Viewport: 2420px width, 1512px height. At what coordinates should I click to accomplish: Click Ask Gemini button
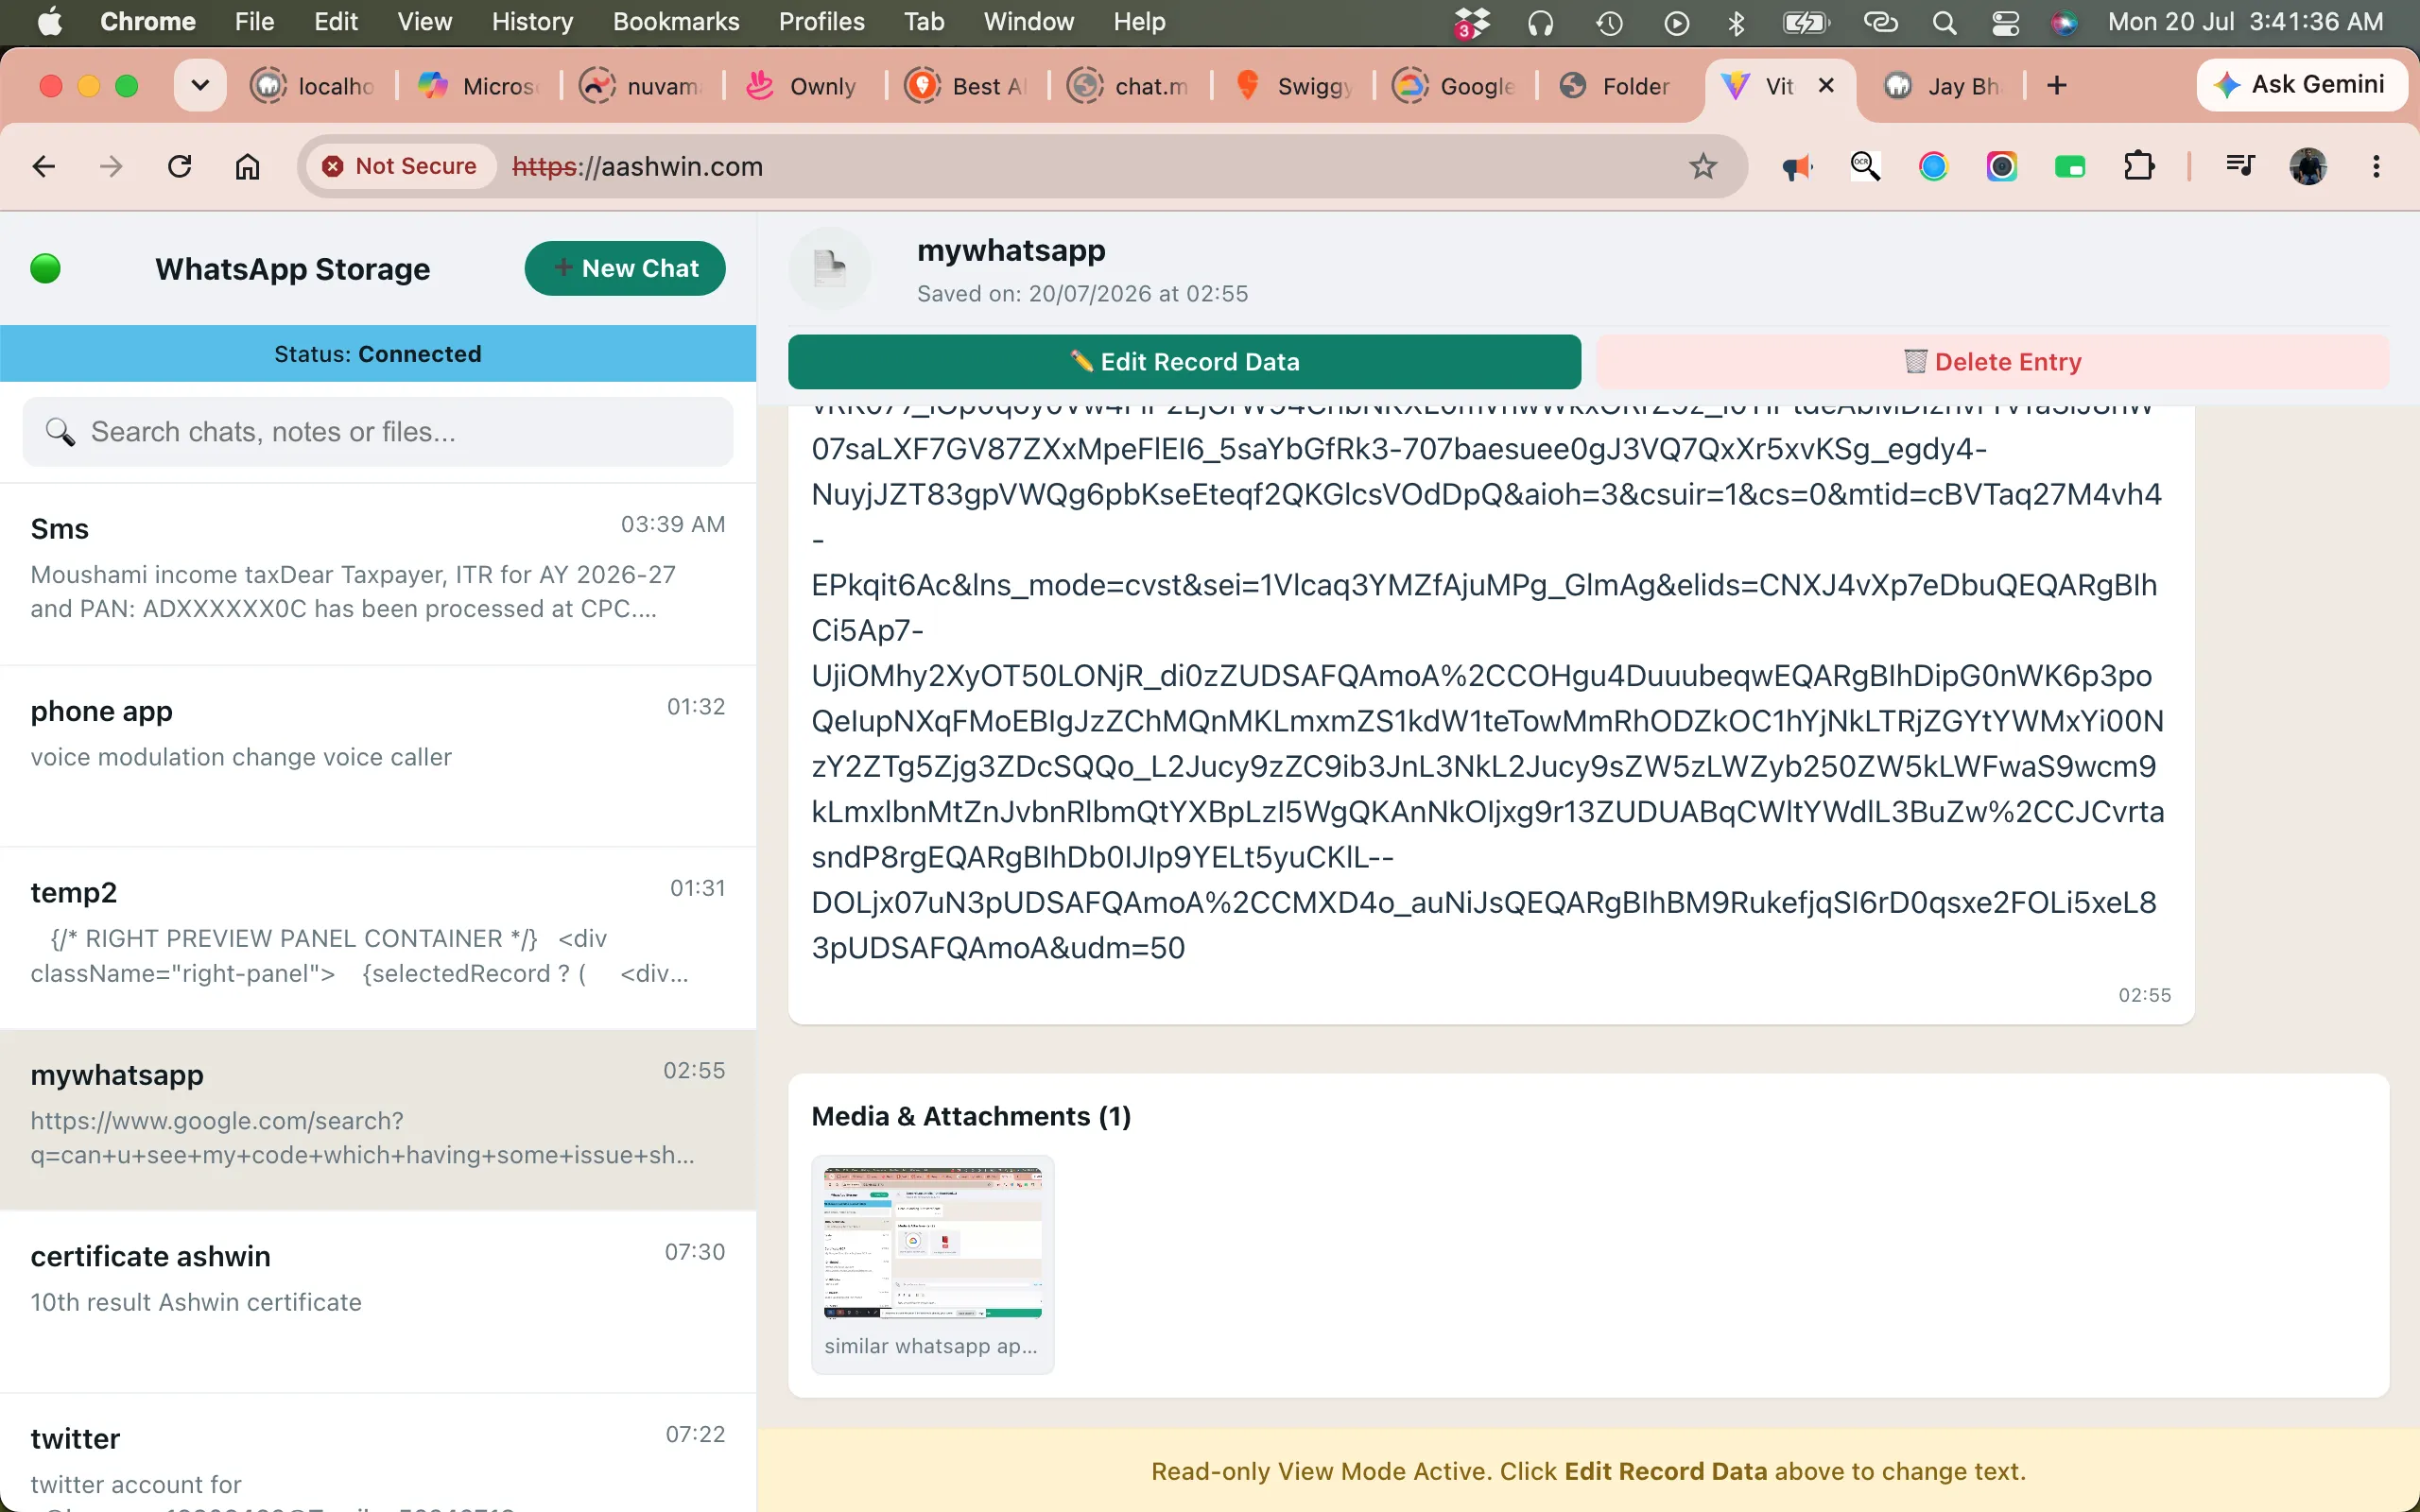pos(2302,85)
